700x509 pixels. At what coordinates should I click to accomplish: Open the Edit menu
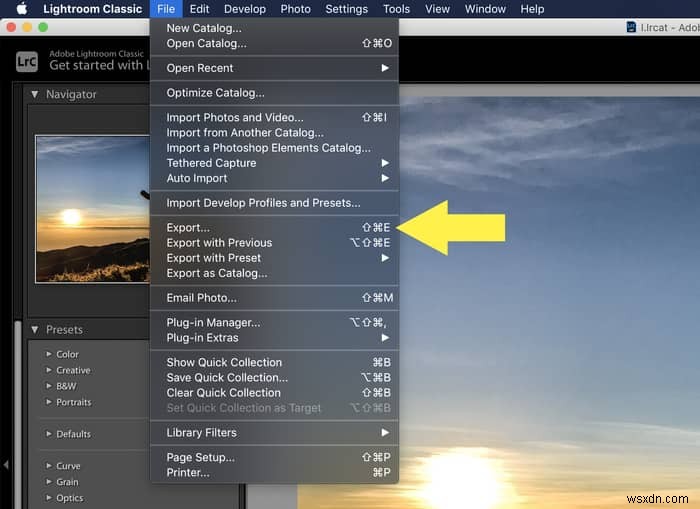click(x=199, y=9)
